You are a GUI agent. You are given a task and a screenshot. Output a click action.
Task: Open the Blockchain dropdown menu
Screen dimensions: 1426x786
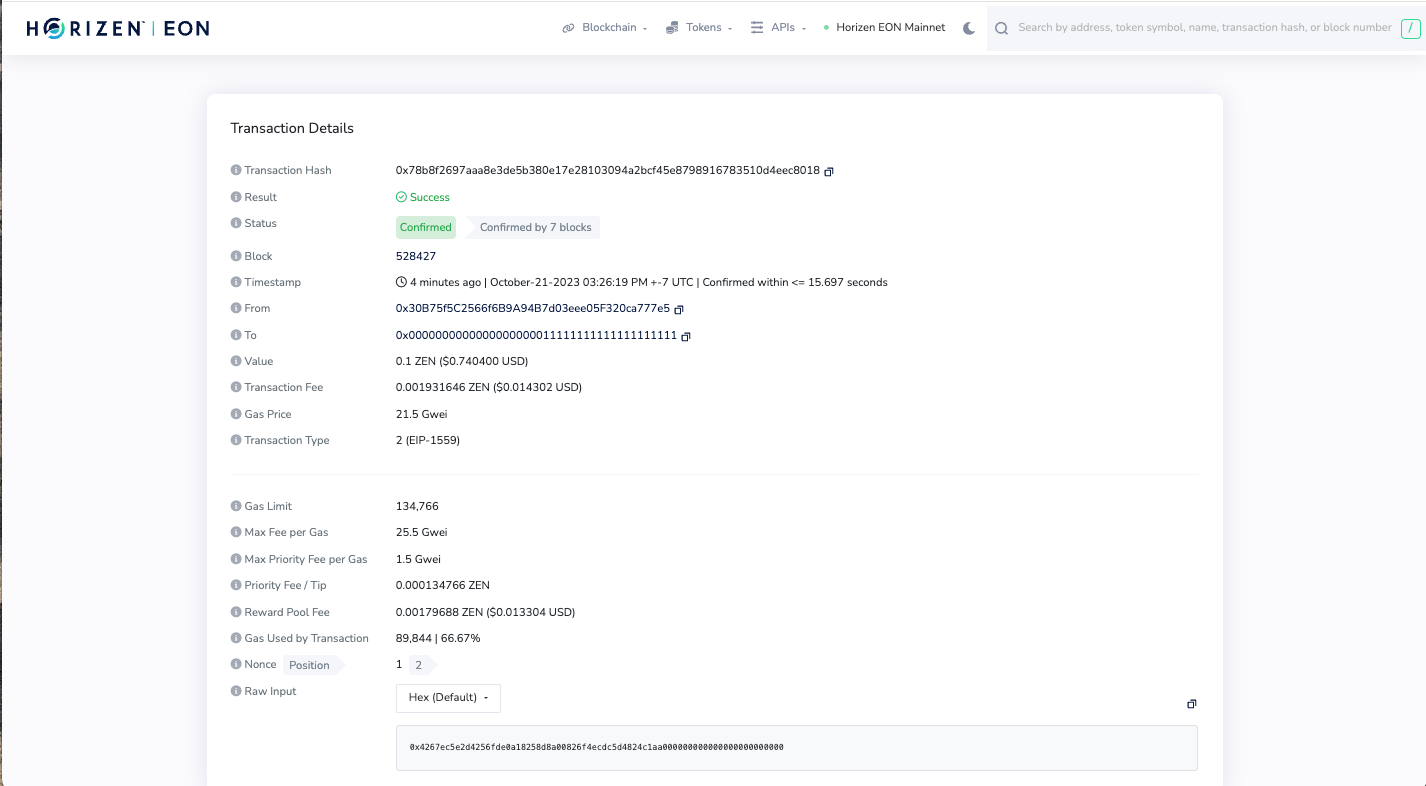tap(605, 28)
